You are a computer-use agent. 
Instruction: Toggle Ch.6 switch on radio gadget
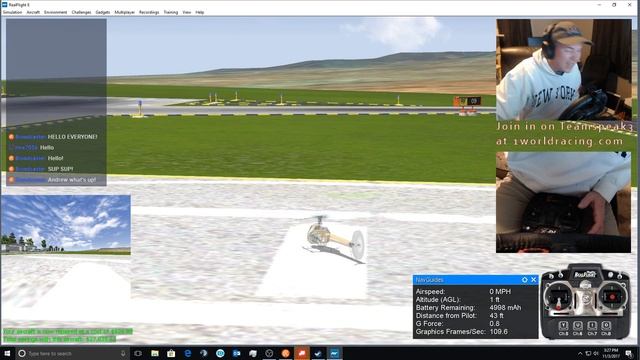pyautogui.click(x=578, y=326)
